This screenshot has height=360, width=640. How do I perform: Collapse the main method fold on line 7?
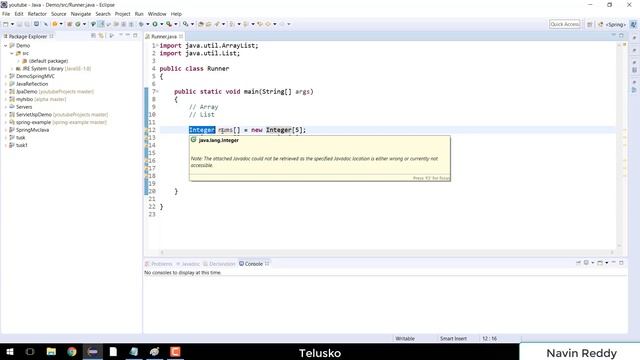click(x=158, y=91)
